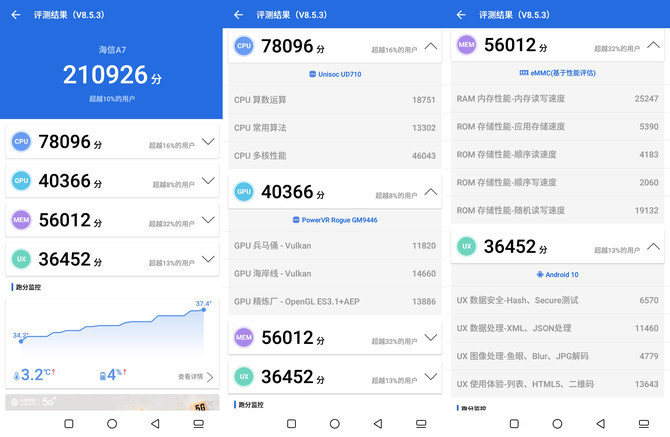The height and width of the screenshot is (437, 670).
Task: Select the ROM 存储性能-随机读写速度 row
Action: (557, 210)
